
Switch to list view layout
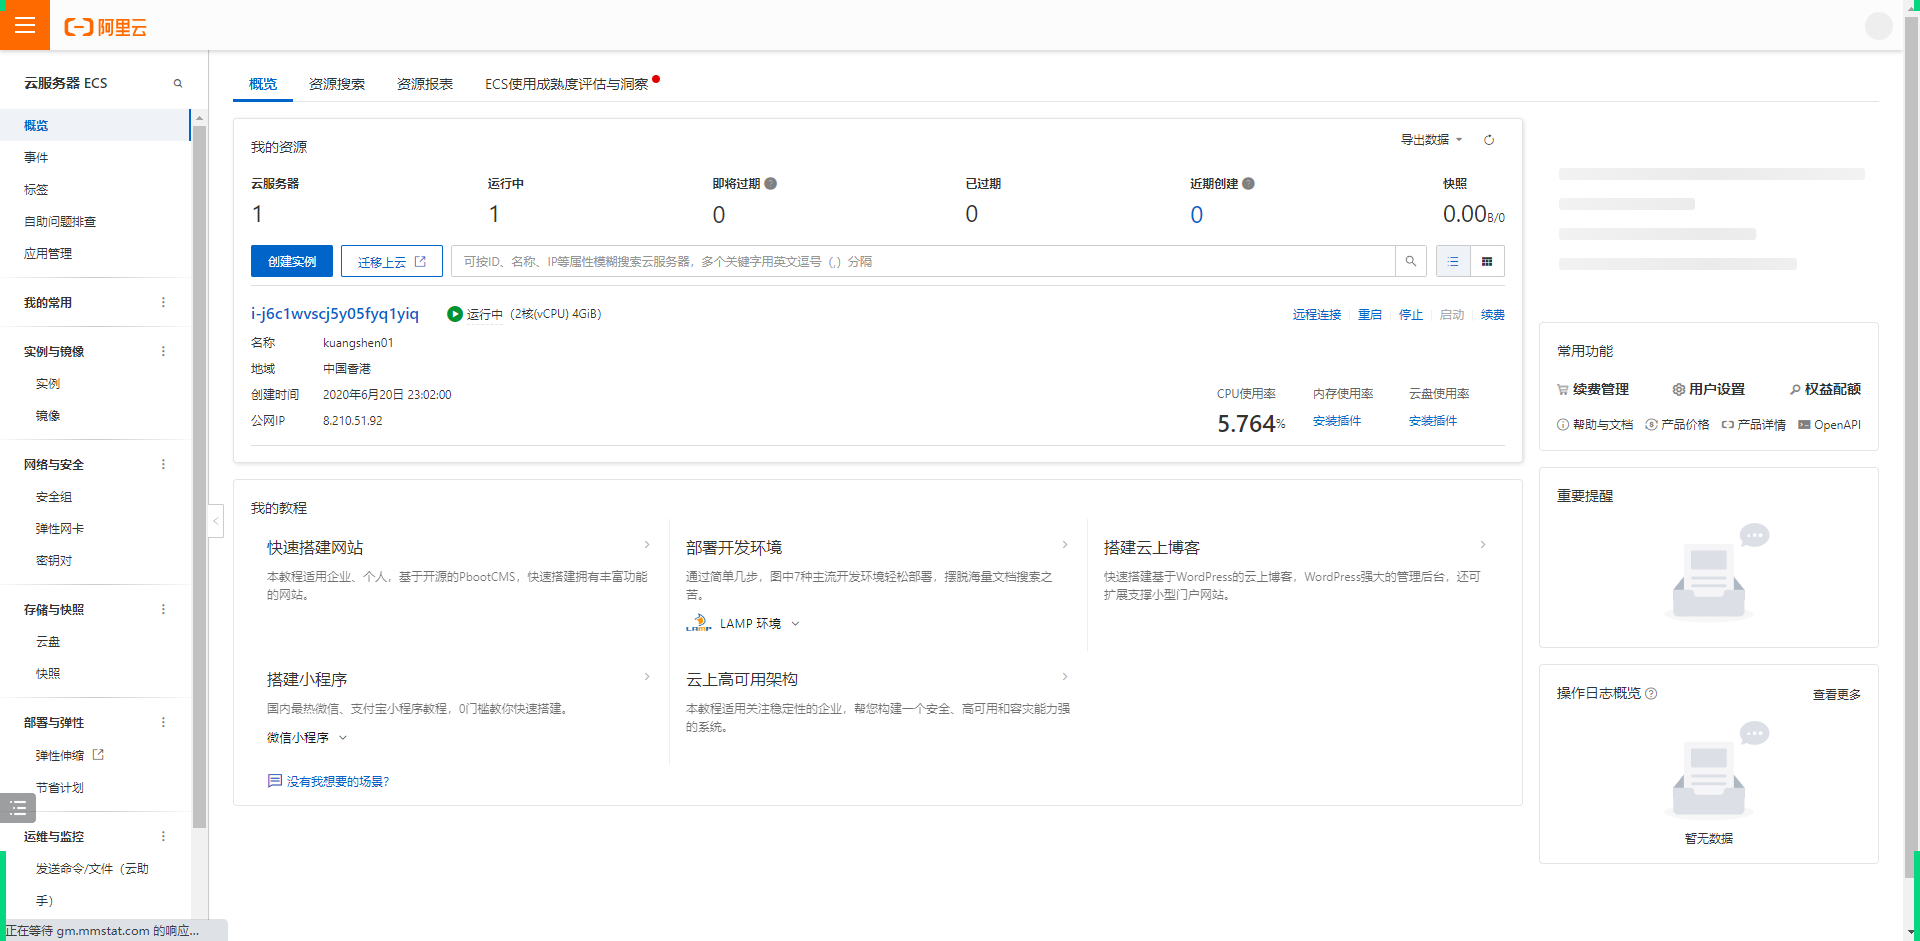1453,261
